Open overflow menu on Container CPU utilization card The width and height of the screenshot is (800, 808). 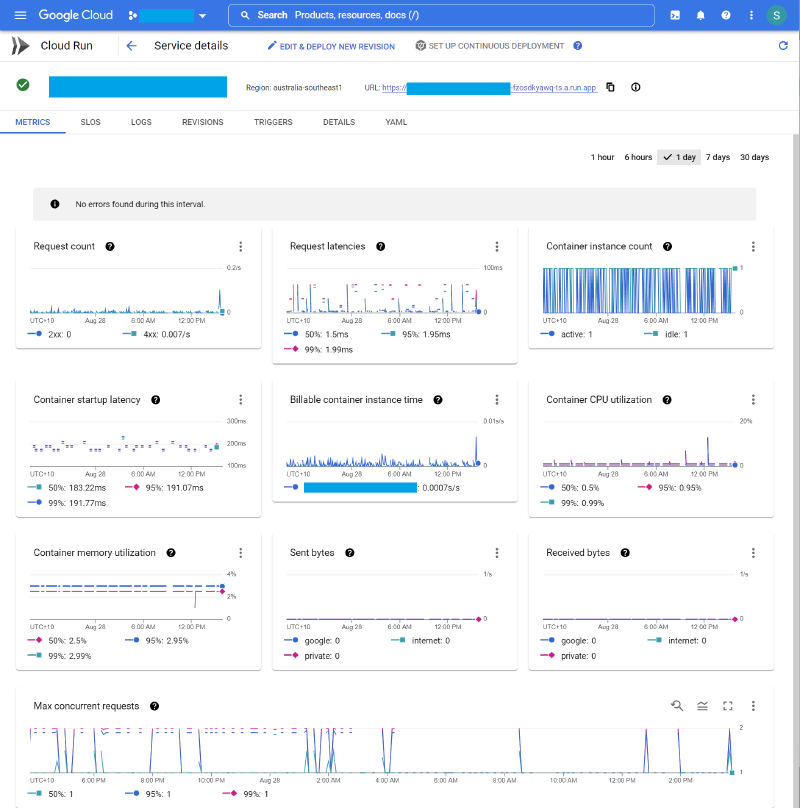click(753, 399)
